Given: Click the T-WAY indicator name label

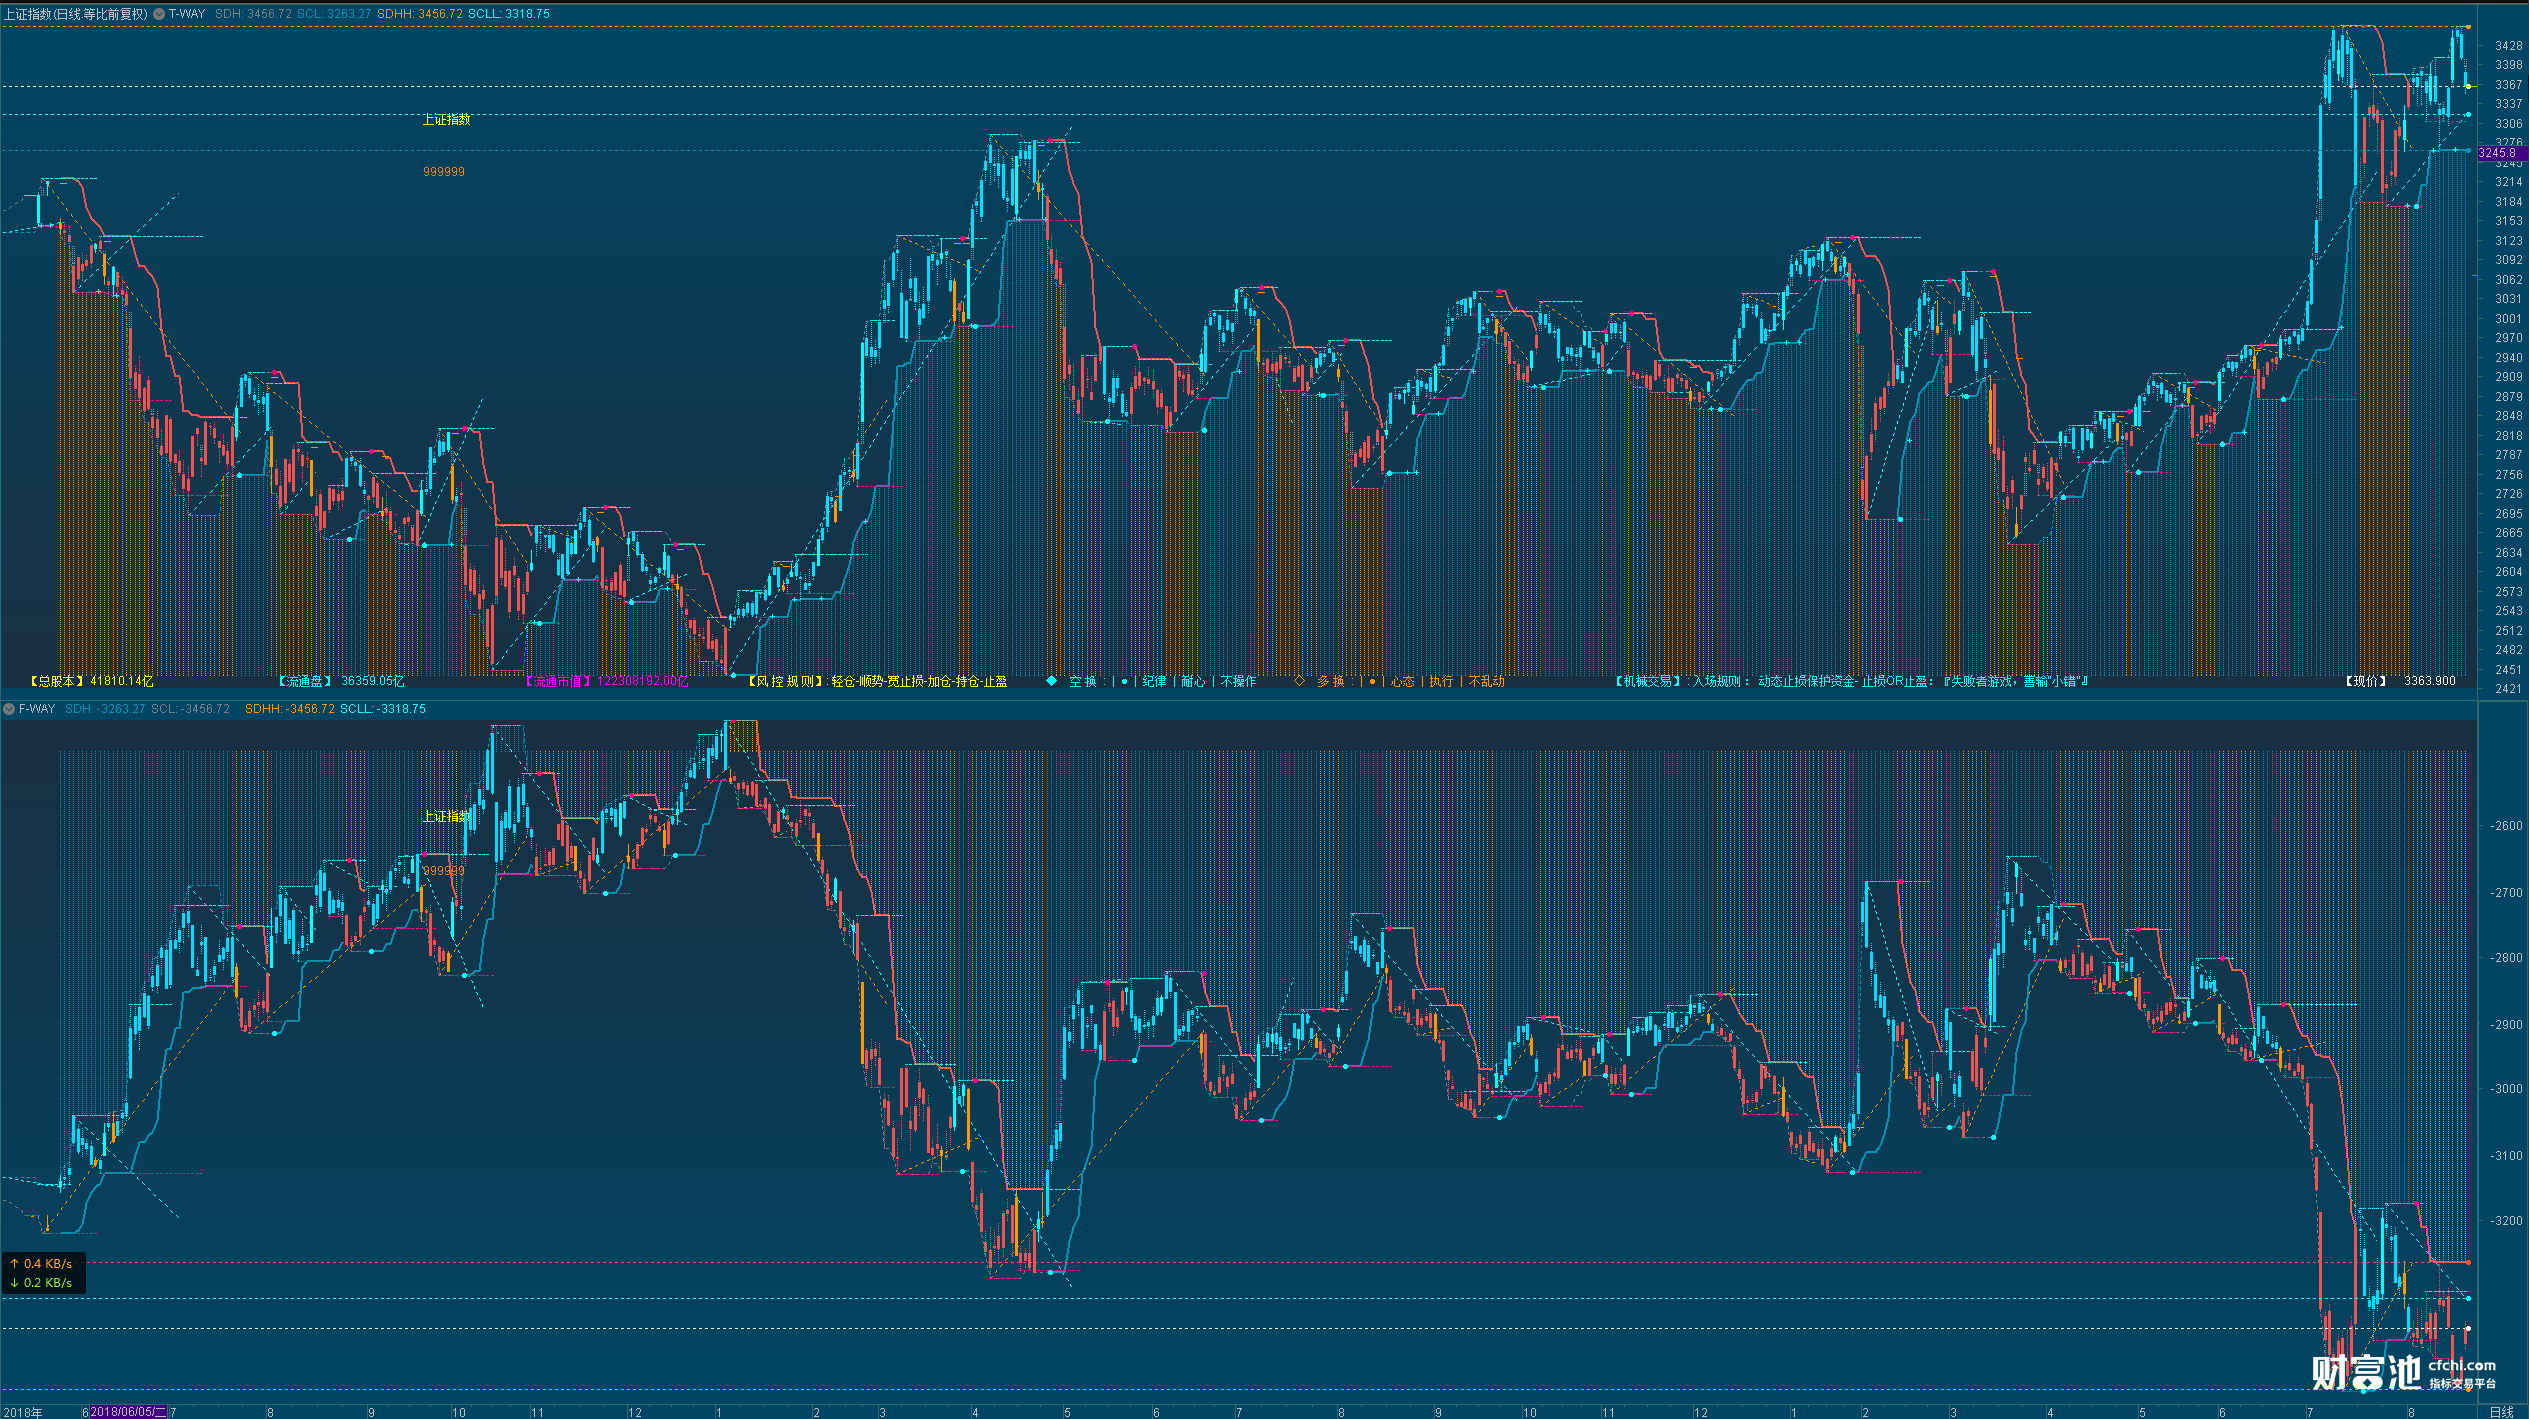Looking at the screenshot, I should point(187,14).
